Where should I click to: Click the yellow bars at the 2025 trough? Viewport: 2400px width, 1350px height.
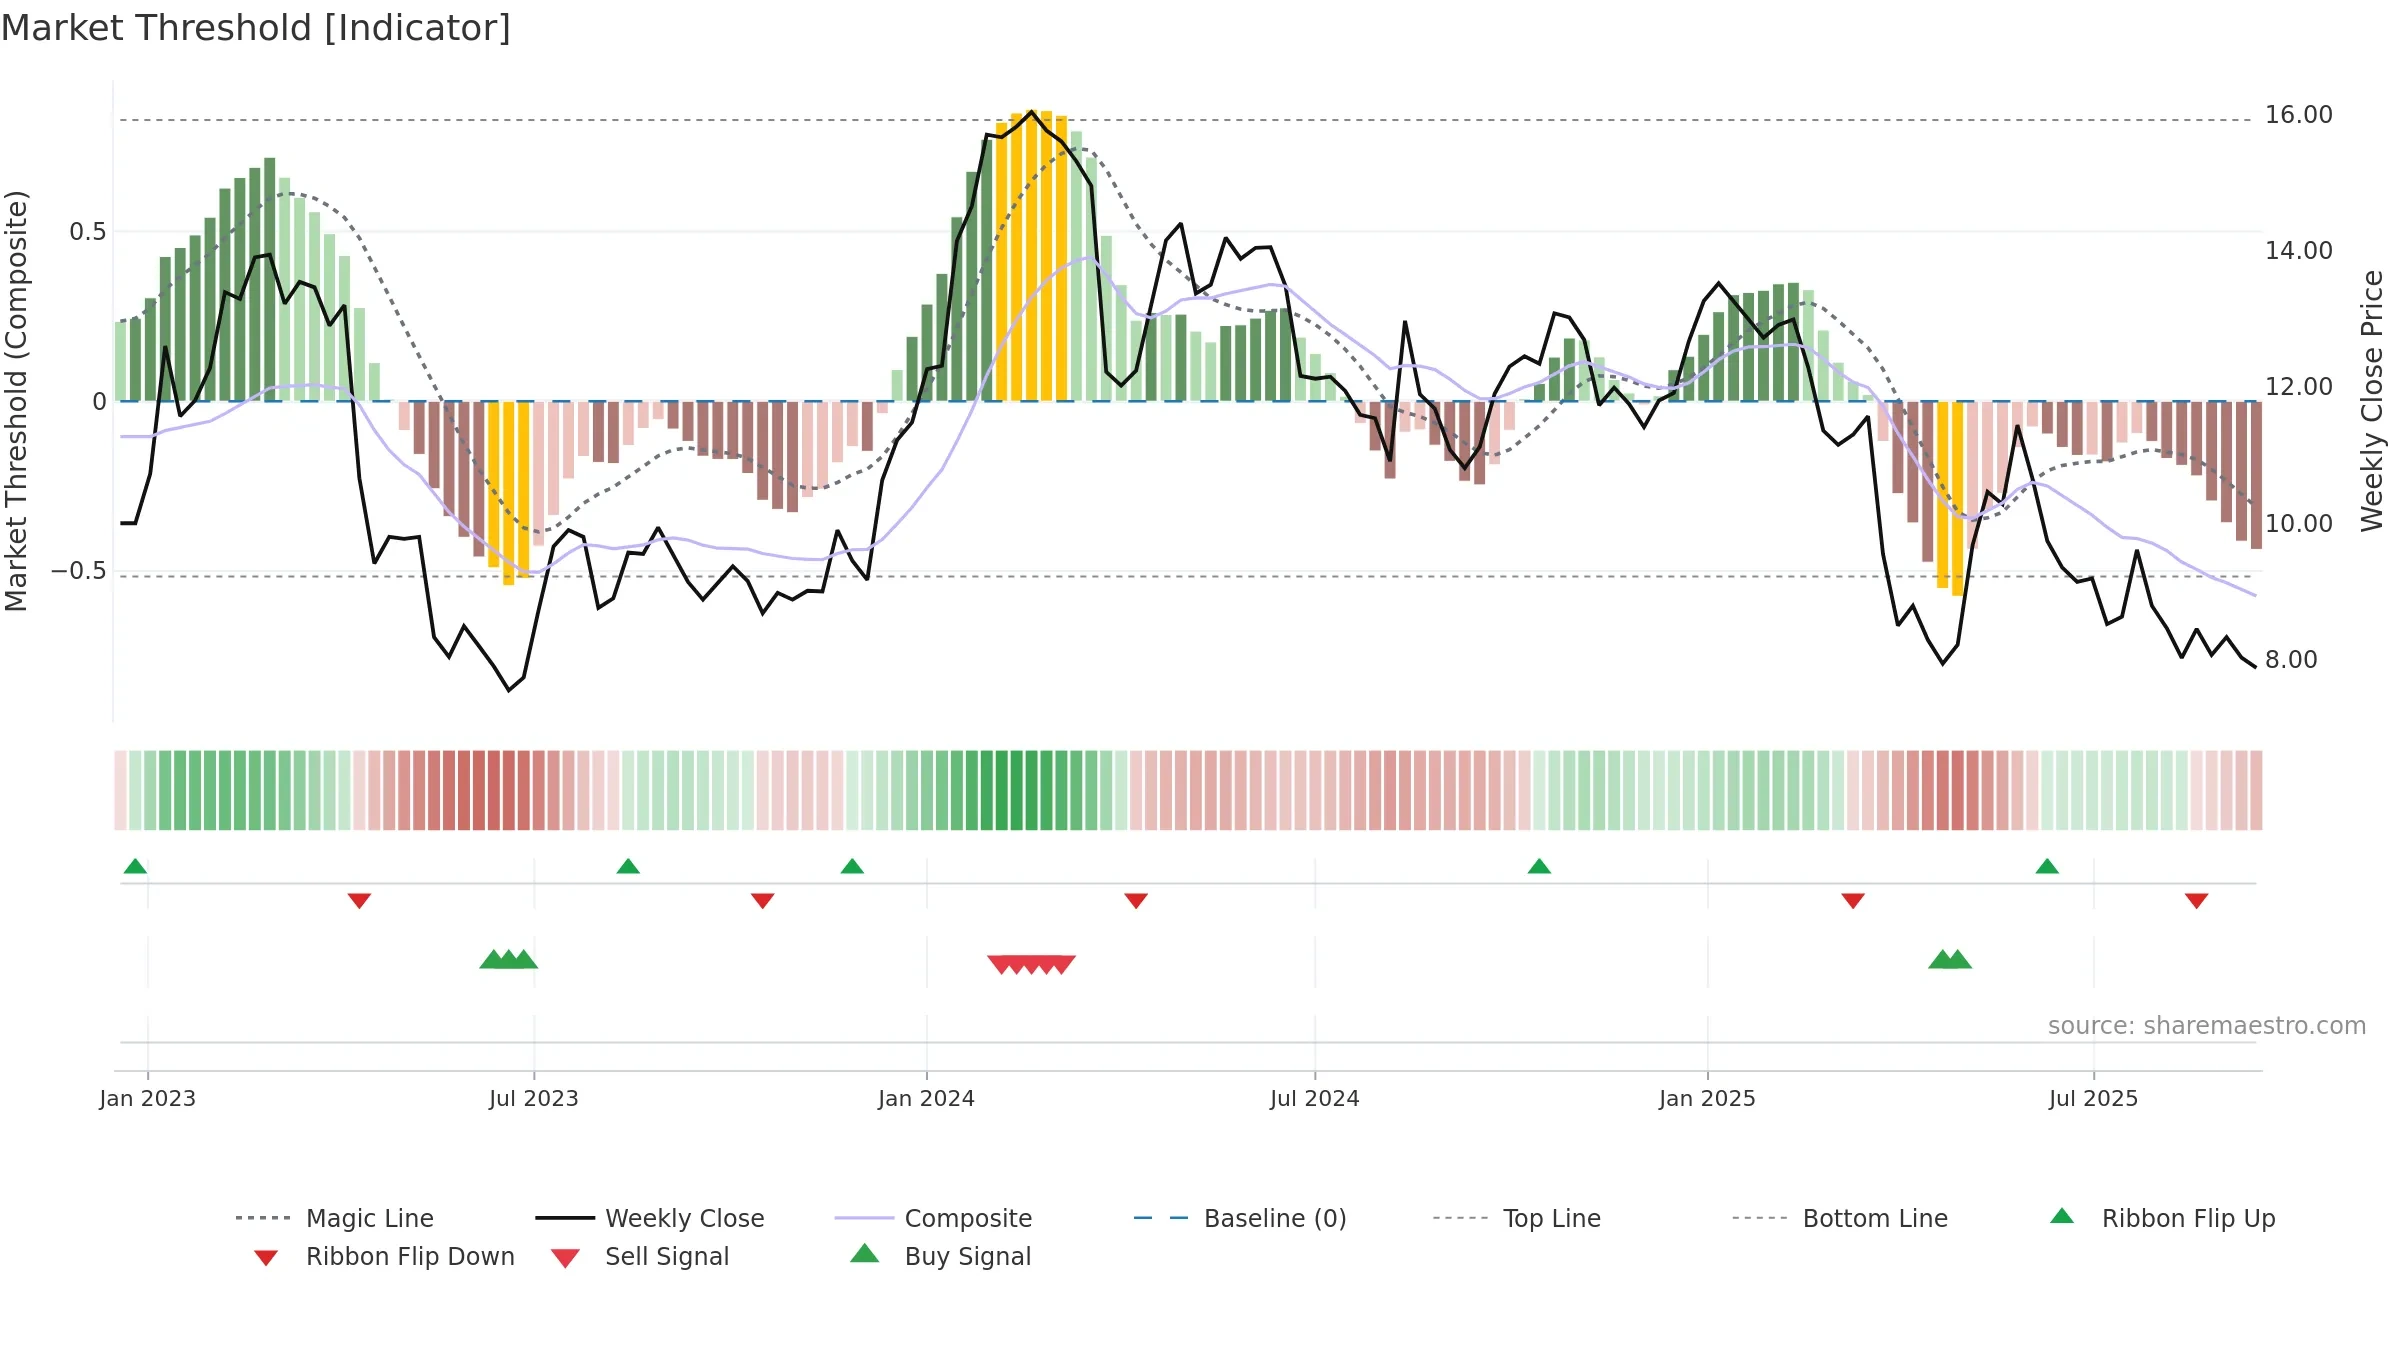[1950, 498]
